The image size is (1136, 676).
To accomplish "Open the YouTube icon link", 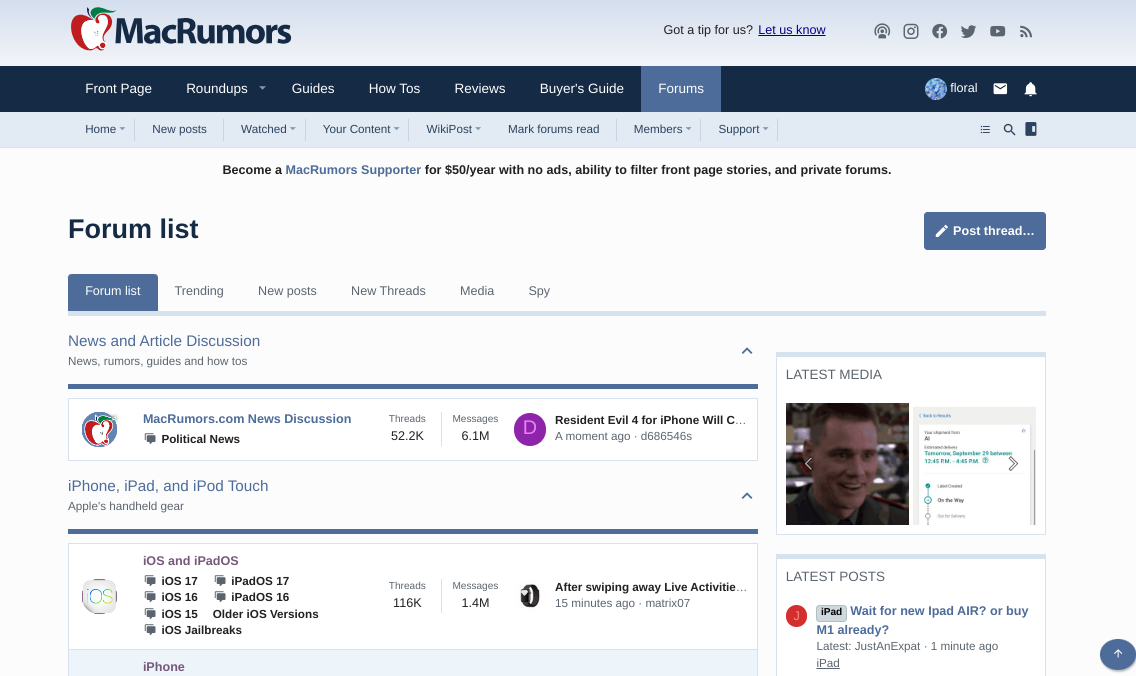I will pos(998,31).
